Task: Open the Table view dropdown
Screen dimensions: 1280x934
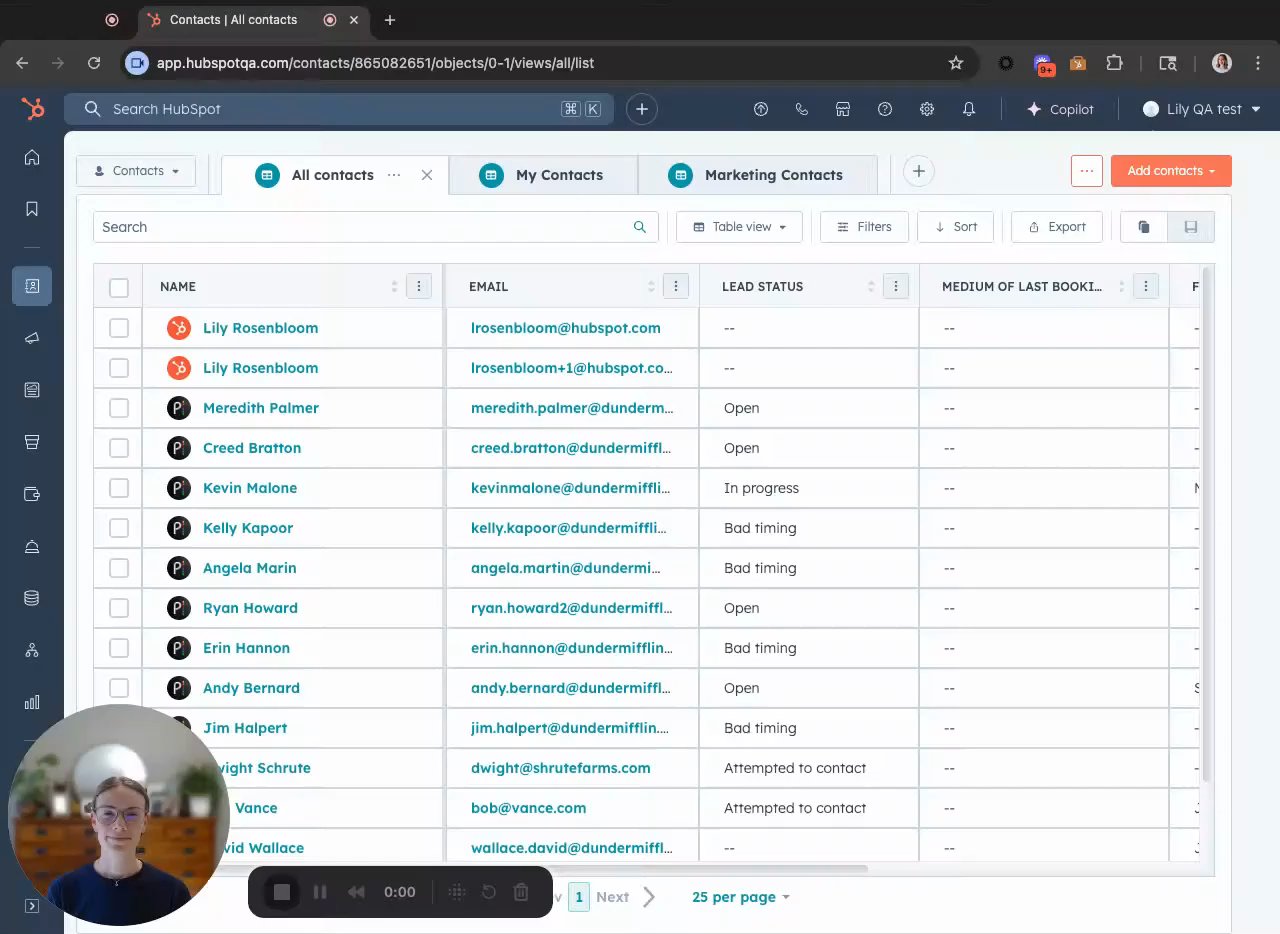Action: [740, 227]
